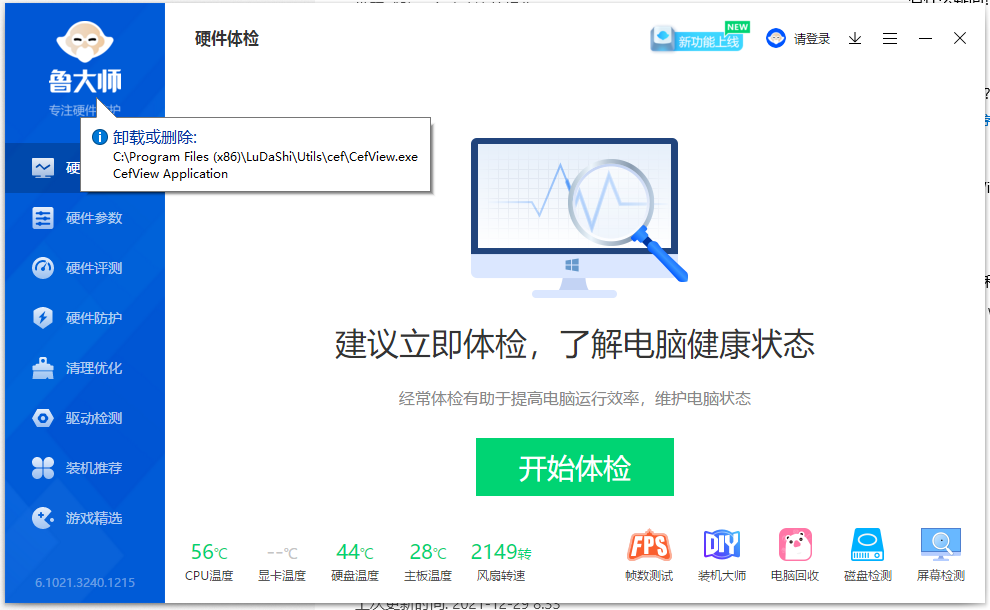Select the 硬件体检 monitor icon in sidebar

[x=43, y=168]
